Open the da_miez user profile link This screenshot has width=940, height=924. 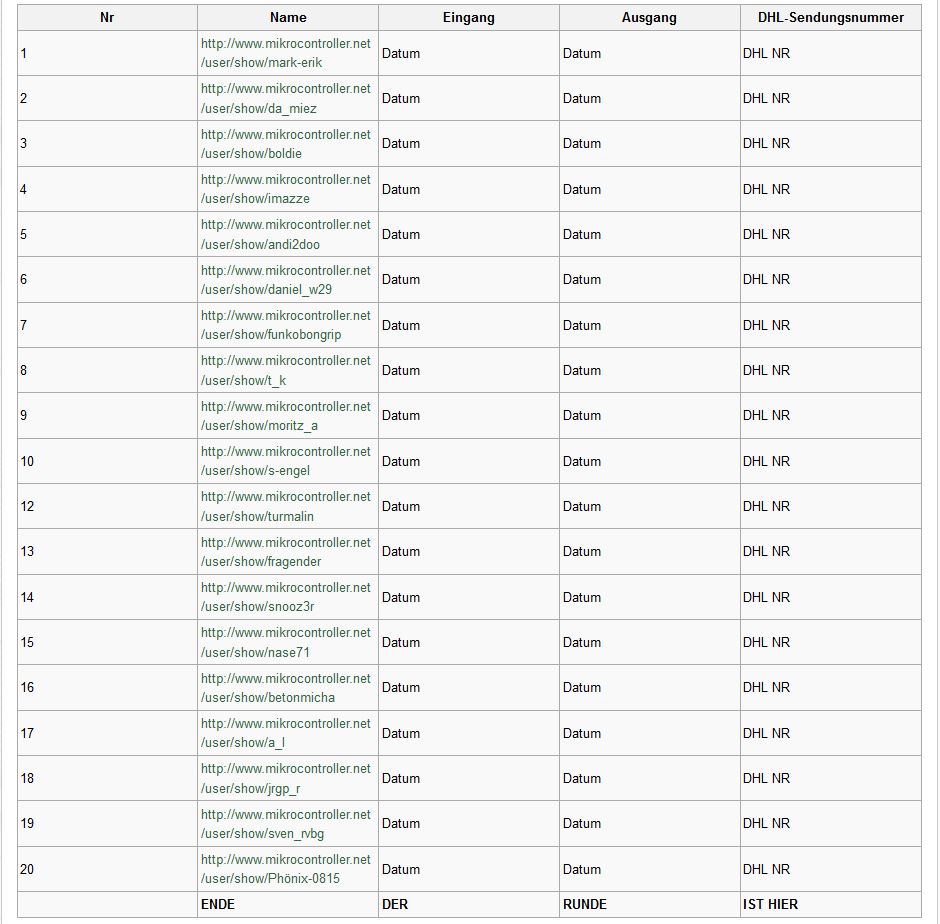tap(286, 98)
